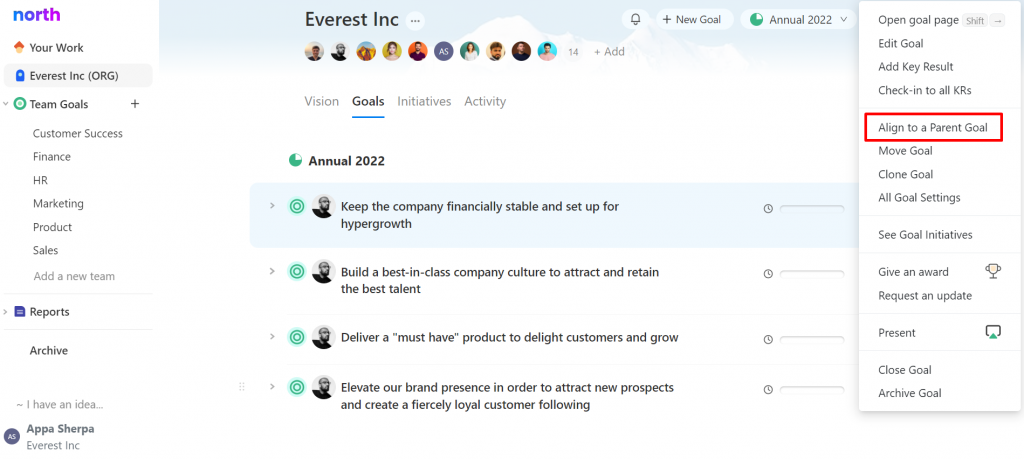This screenshot has width=1024, height=459.
Task: Open the Annual 2022 period dropdown
Action: point(798,20)
